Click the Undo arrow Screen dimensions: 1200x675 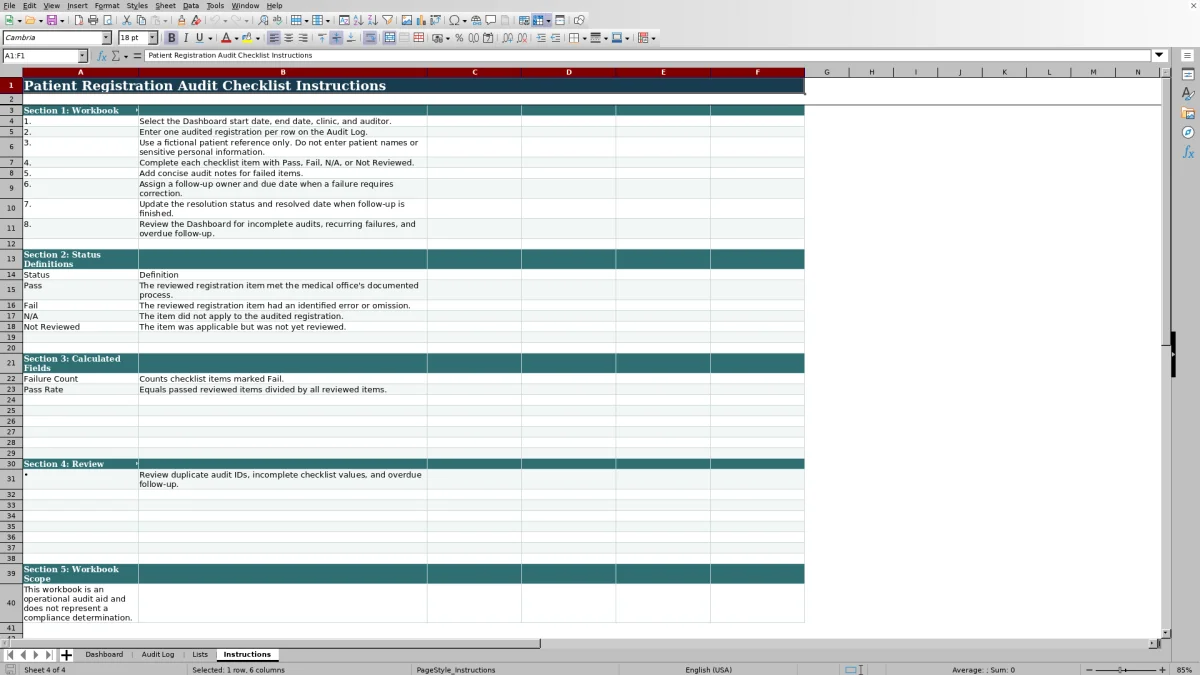pyautogui.click(x=215, y=20)
